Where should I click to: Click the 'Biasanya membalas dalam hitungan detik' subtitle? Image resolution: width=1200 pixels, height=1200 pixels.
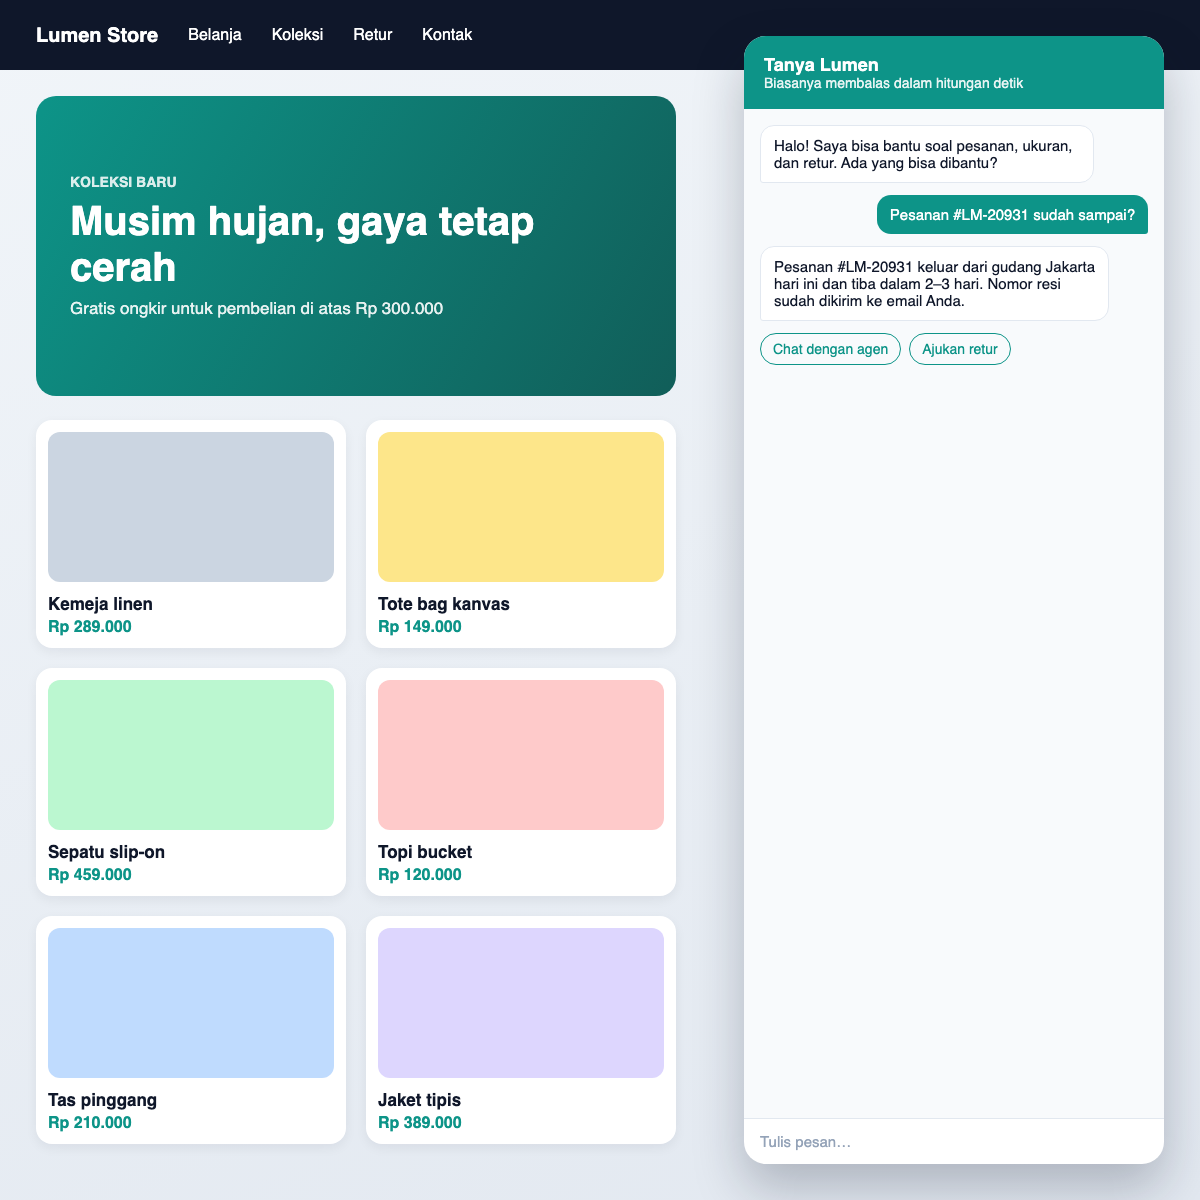pyautogui.click(x=893, y=83)
